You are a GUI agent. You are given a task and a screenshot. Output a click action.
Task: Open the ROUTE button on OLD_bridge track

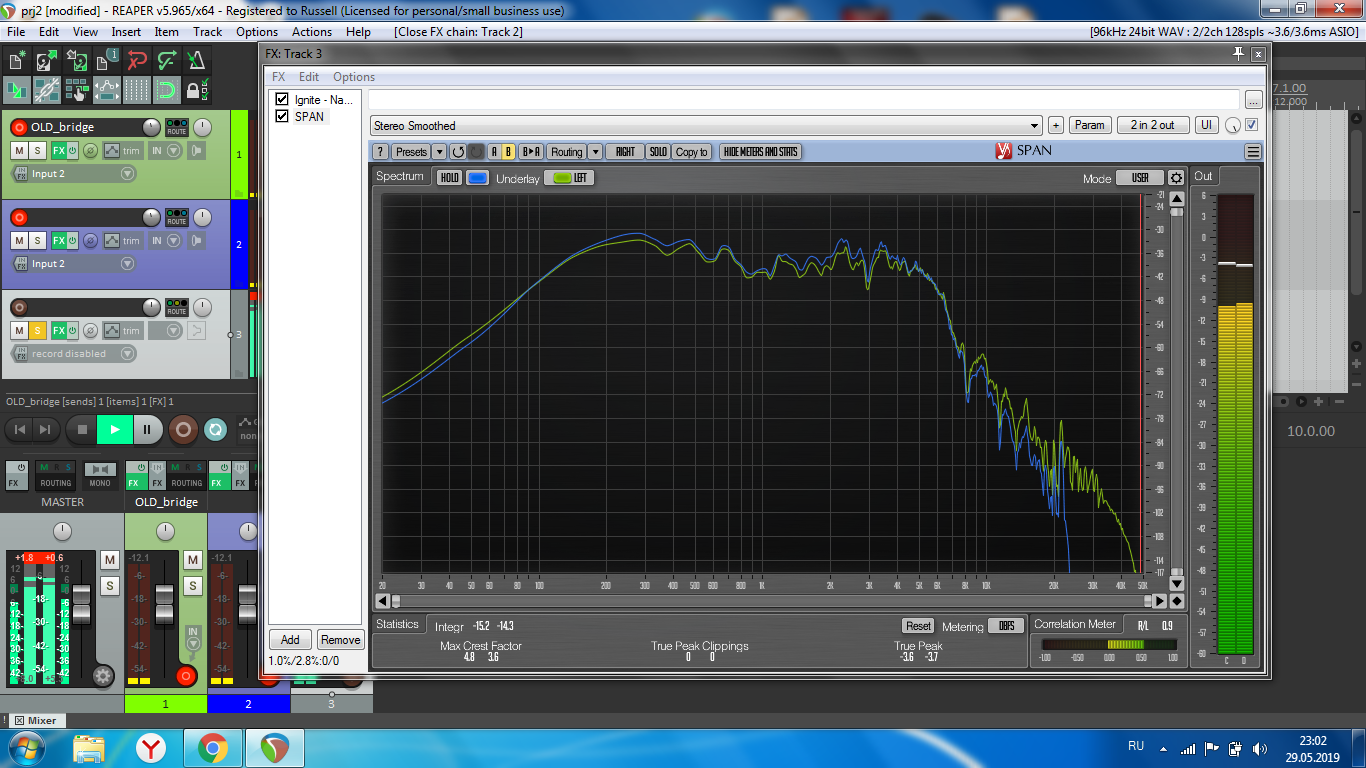point(177,128)
